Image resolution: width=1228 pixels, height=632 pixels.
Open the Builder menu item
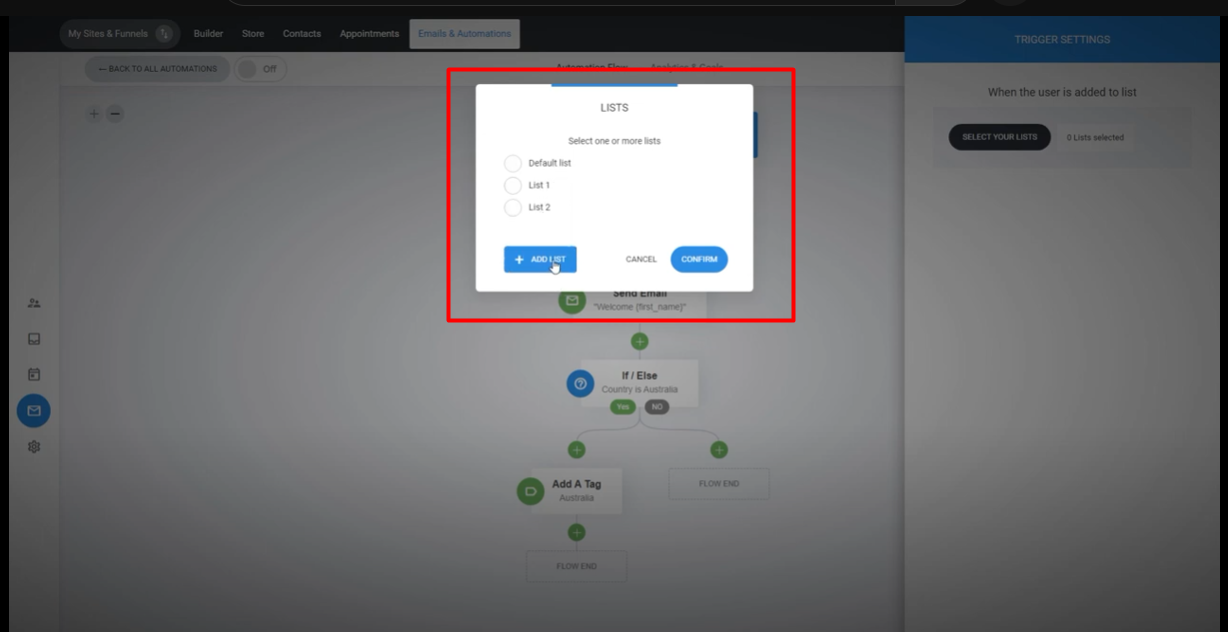tap(208, 34)
